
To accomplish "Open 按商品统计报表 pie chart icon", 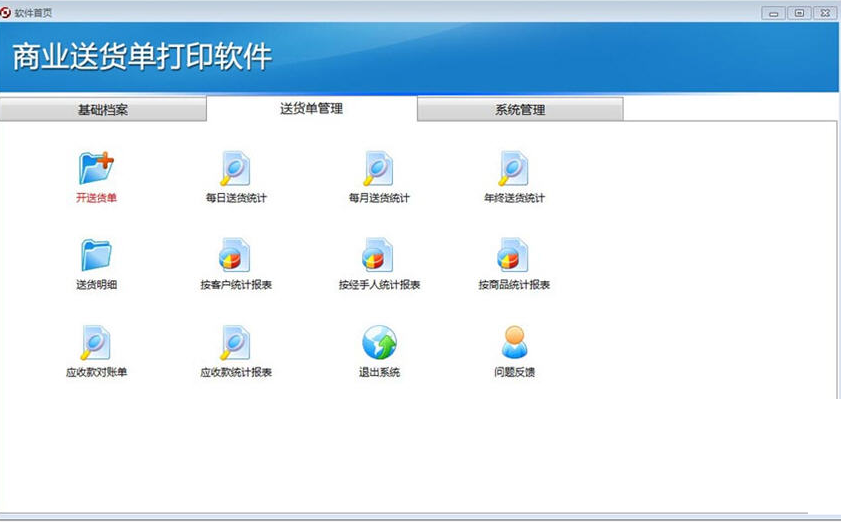I will click(x=513, y=255).
